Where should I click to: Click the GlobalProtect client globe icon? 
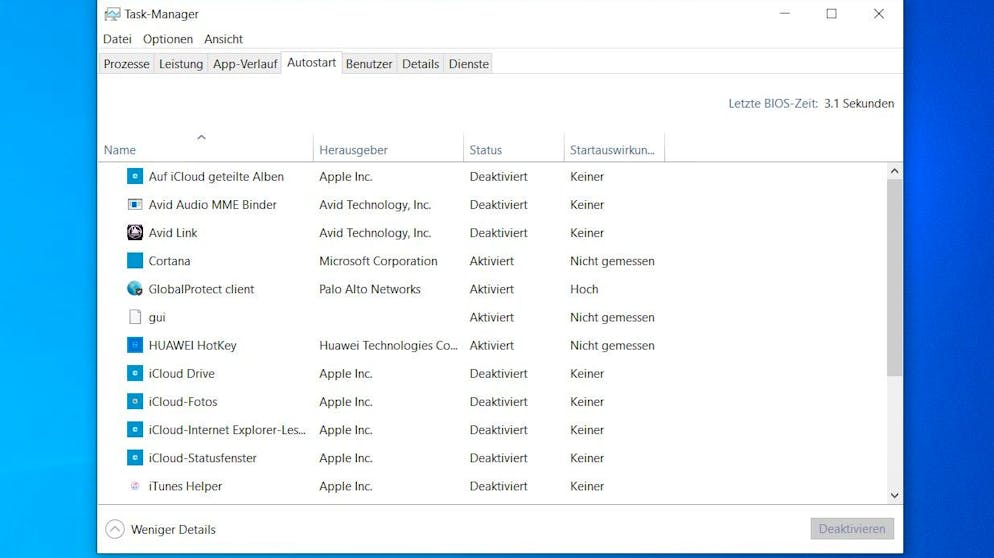click(x=135, y=289)
